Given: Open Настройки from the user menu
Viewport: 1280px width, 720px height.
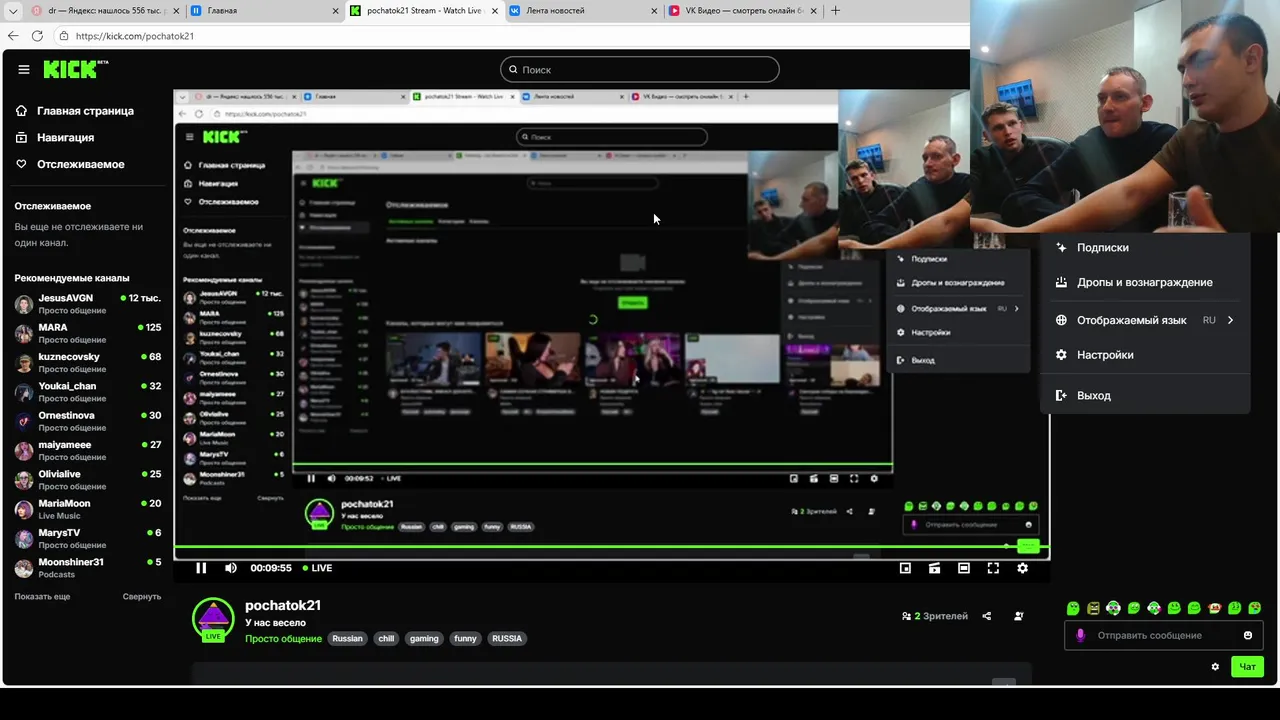Looking at the screenshot, I should [1145, 355].
